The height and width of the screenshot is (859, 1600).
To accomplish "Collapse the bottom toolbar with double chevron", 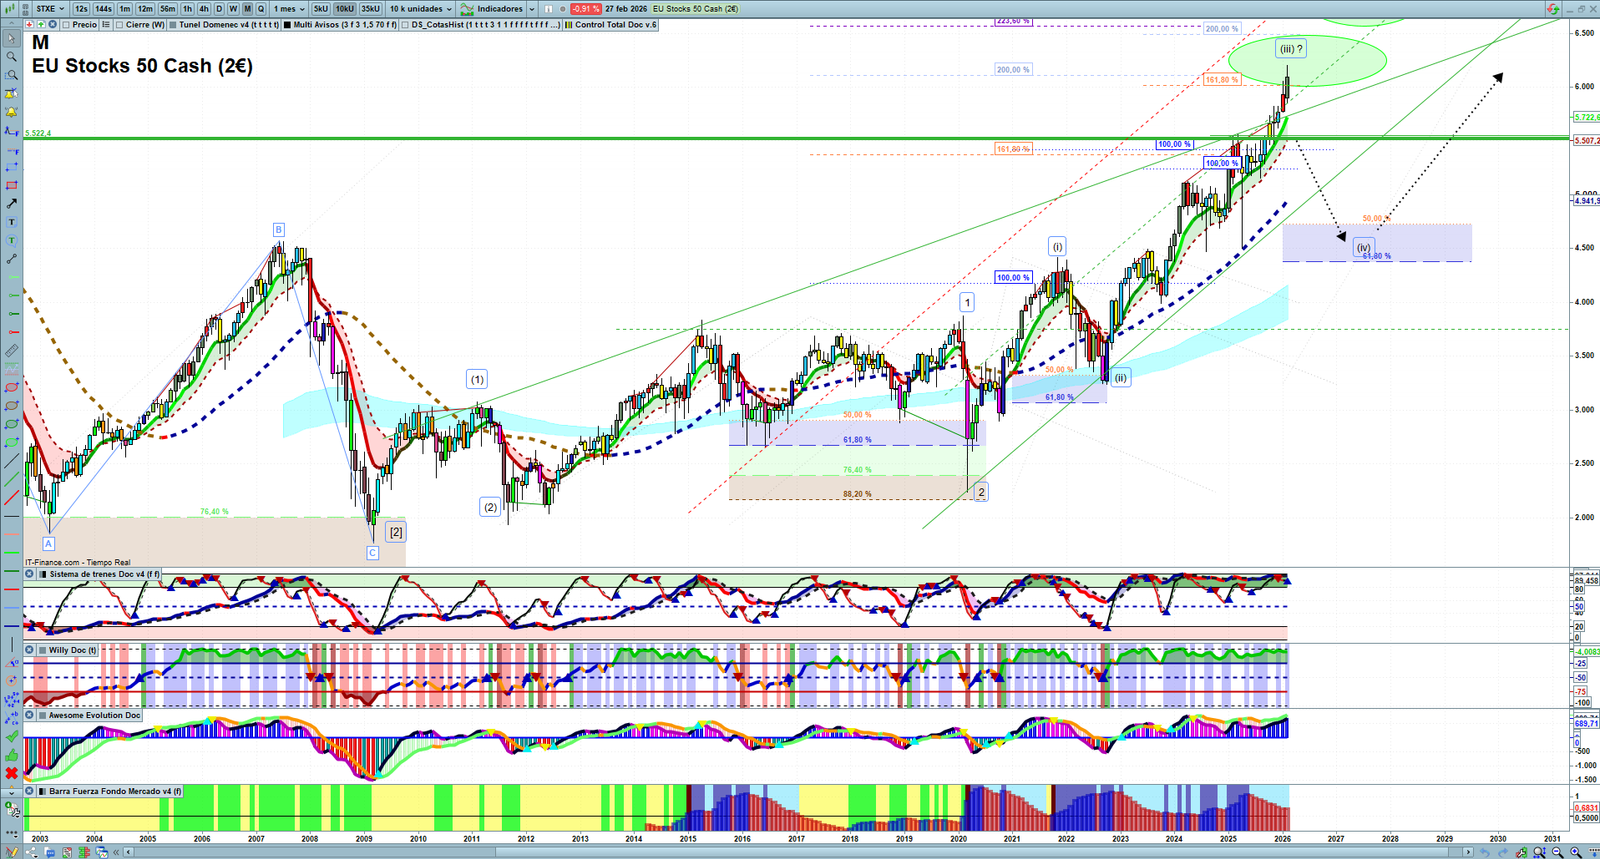I will (x=116, y=852).
